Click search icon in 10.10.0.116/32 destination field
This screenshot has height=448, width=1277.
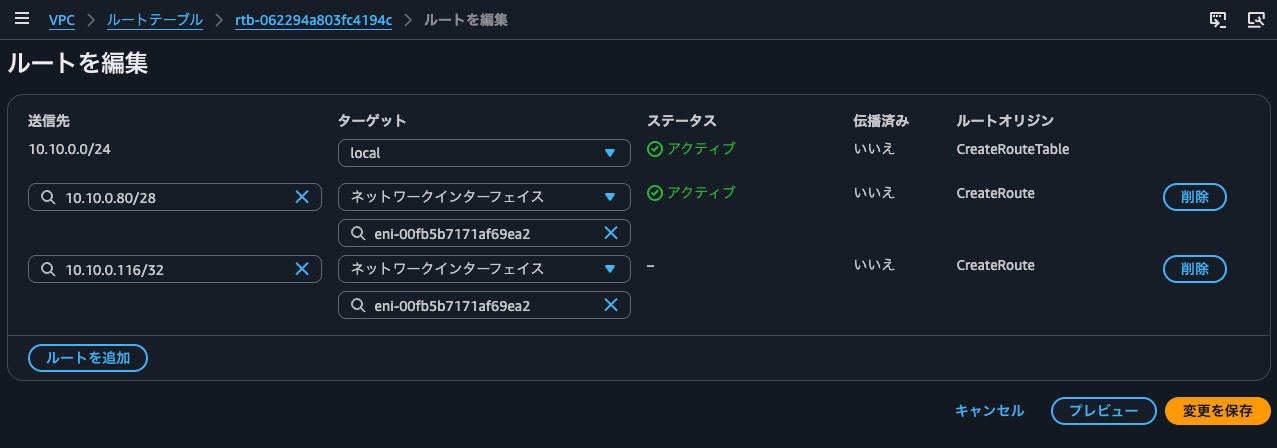pyautogui.click(x=47, y=269)
